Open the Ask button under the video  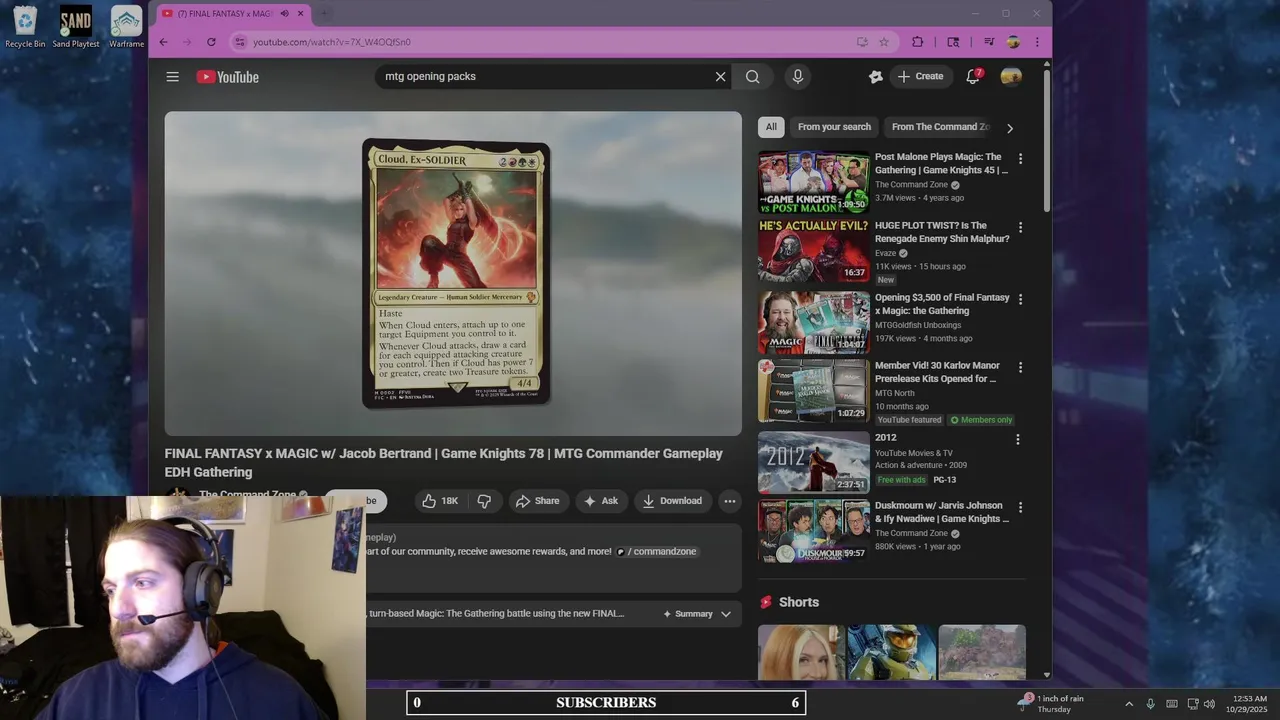tap(600, 501)
